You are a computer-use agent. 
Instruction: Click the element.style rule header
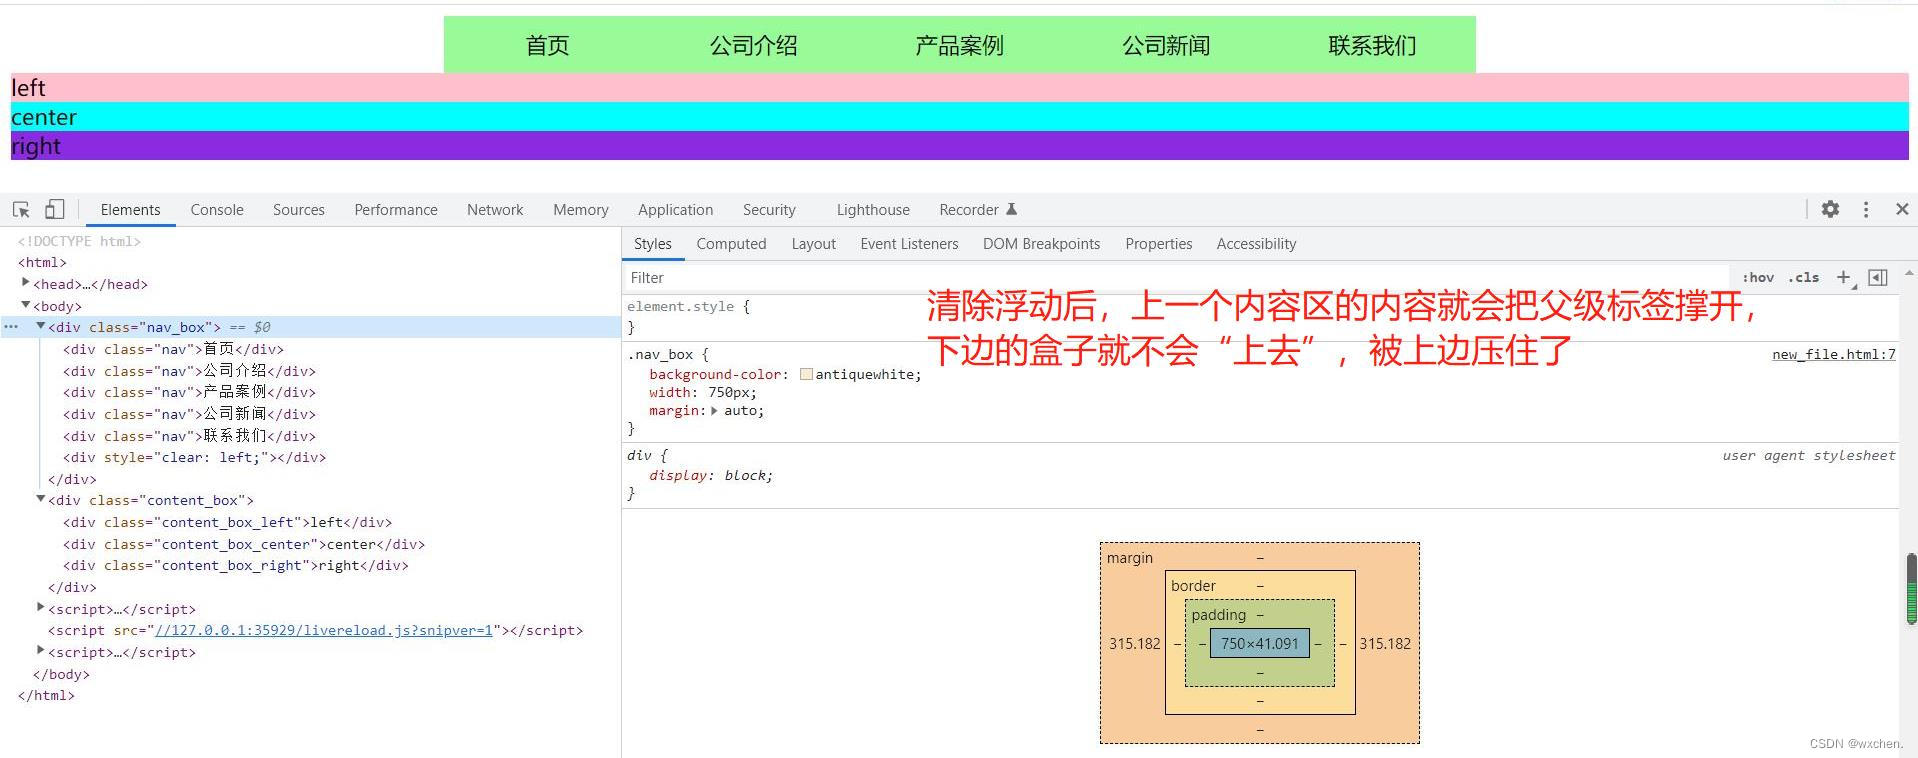pyautogui.click(x=687, y=306)
